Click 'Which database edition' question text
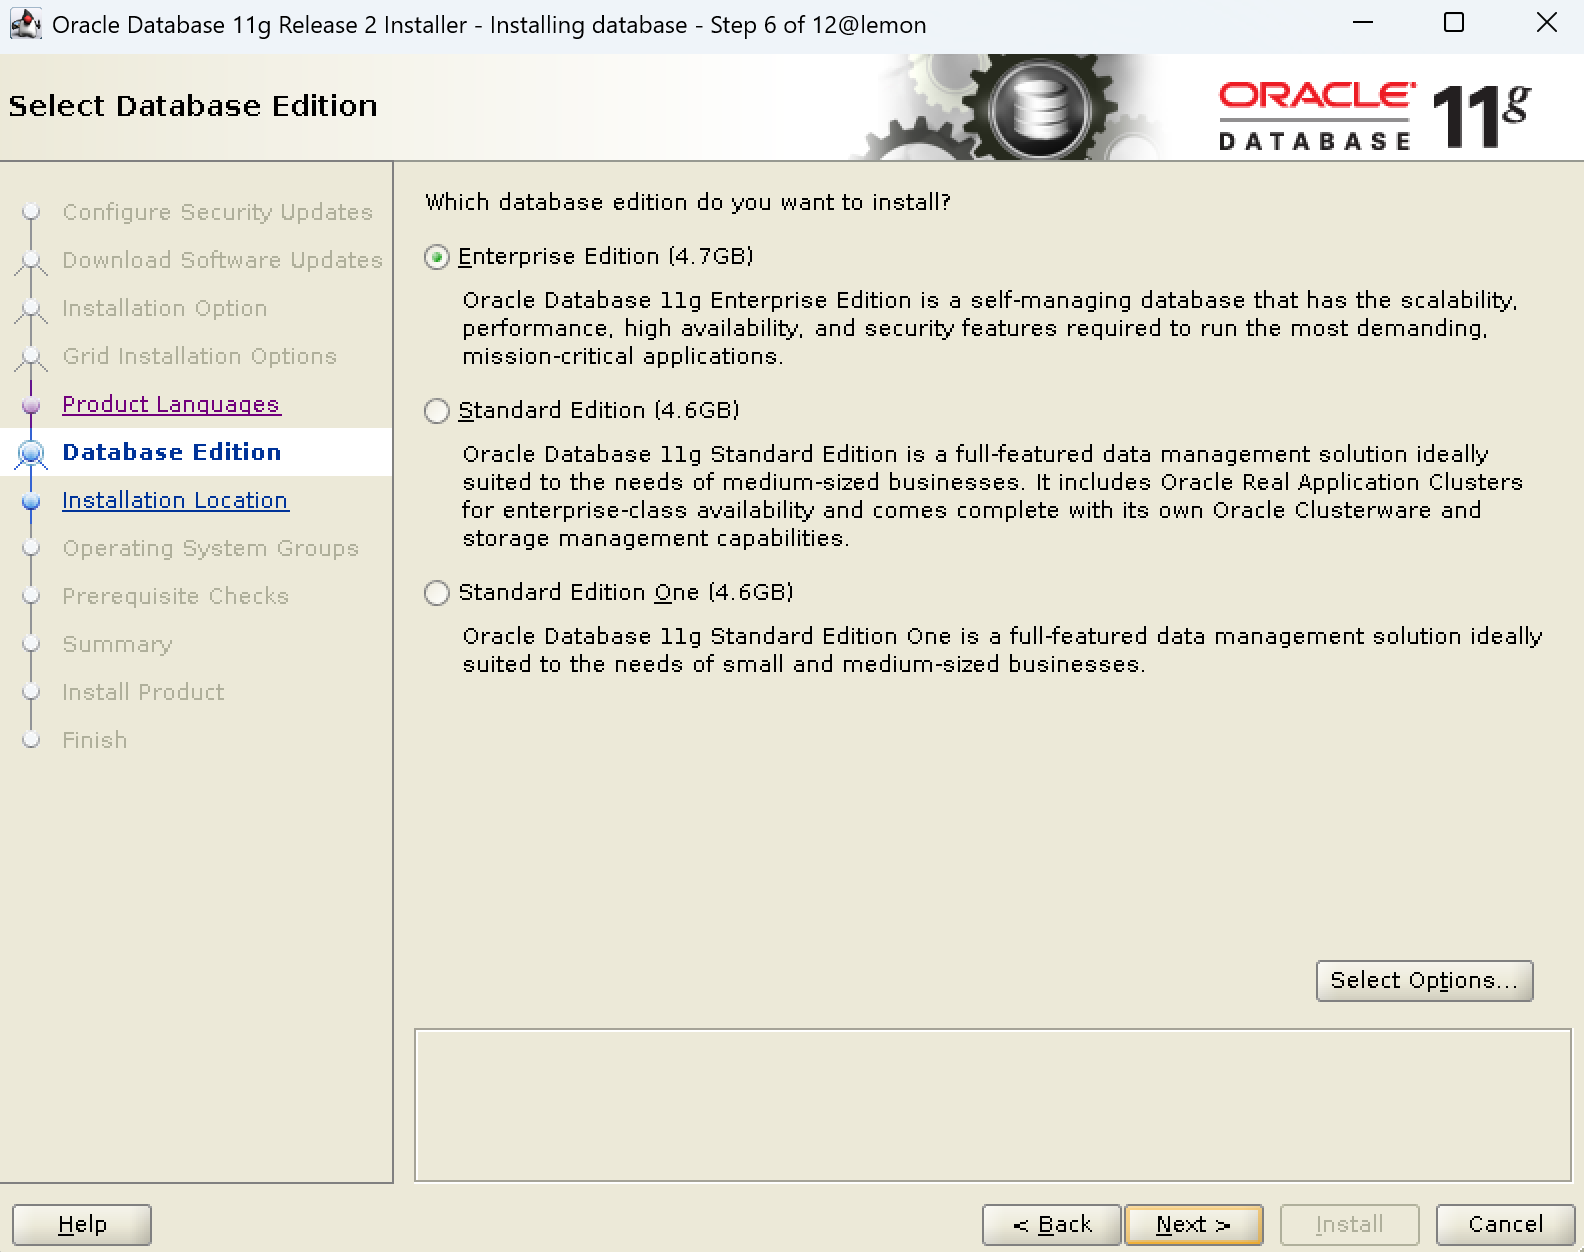This screenshot has height=1252, width=1584. point(687,202)
